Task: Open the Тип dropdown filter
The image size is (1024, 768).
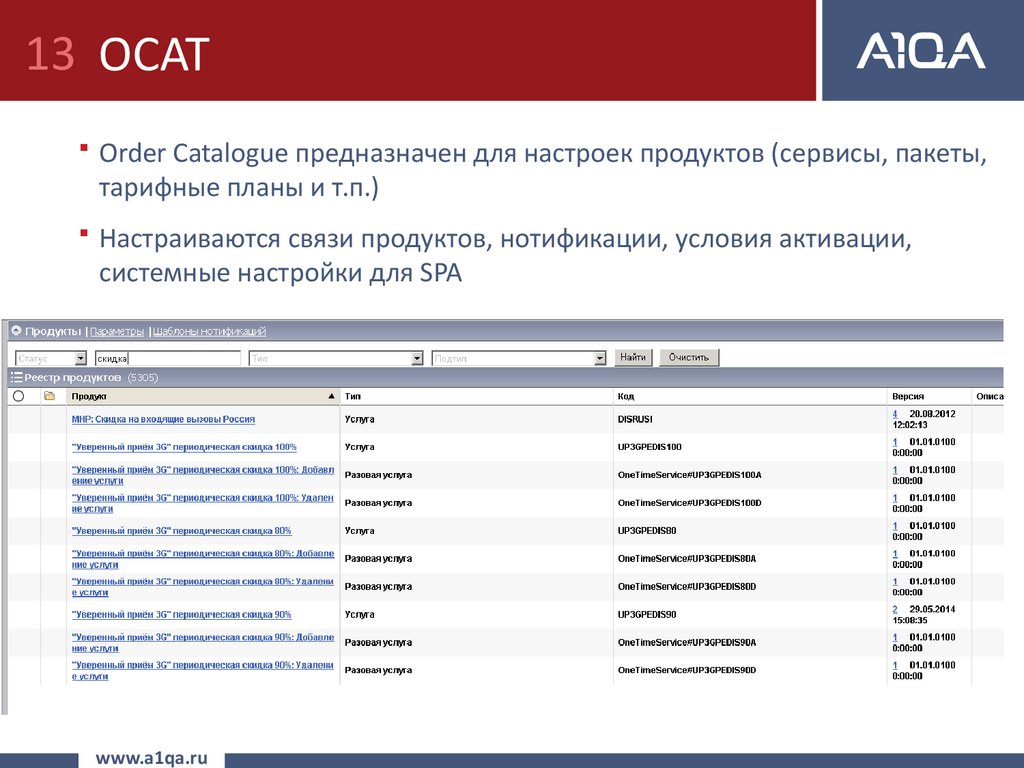Action: 417,358
